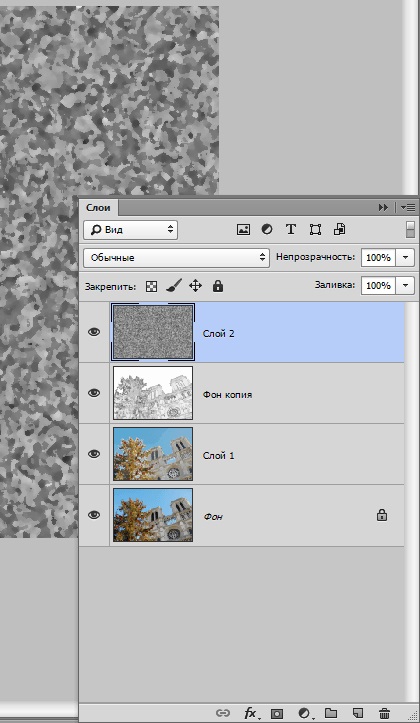Open the Layers panel options menu

coord(408,207)
